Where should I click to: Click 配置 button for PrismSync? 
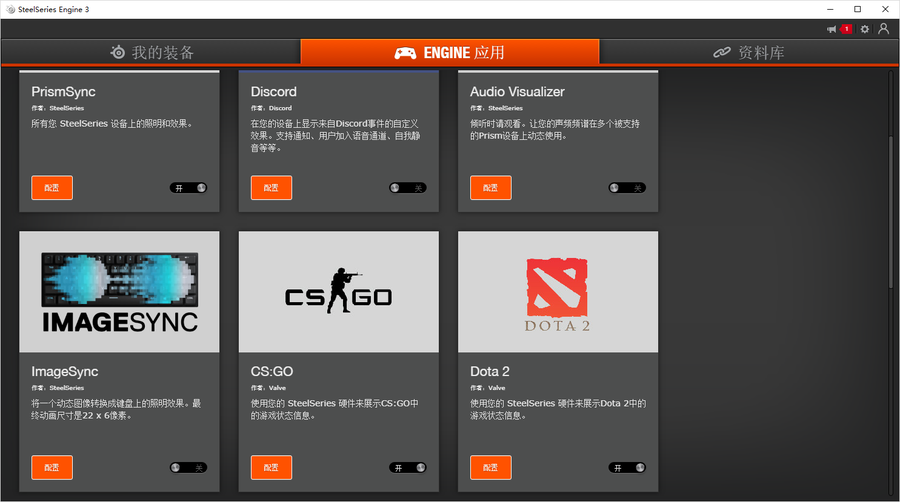(52, 188)
